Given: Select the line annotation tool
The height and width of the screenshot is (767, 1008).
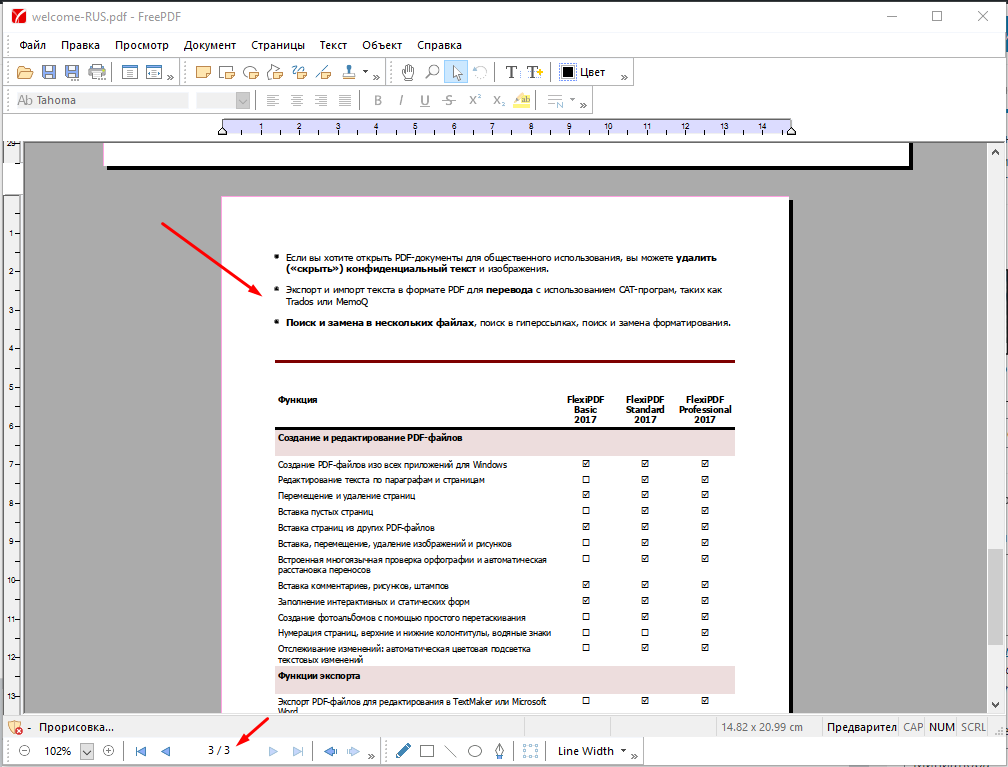Looking at the screenshot, I should click(324, 72).
